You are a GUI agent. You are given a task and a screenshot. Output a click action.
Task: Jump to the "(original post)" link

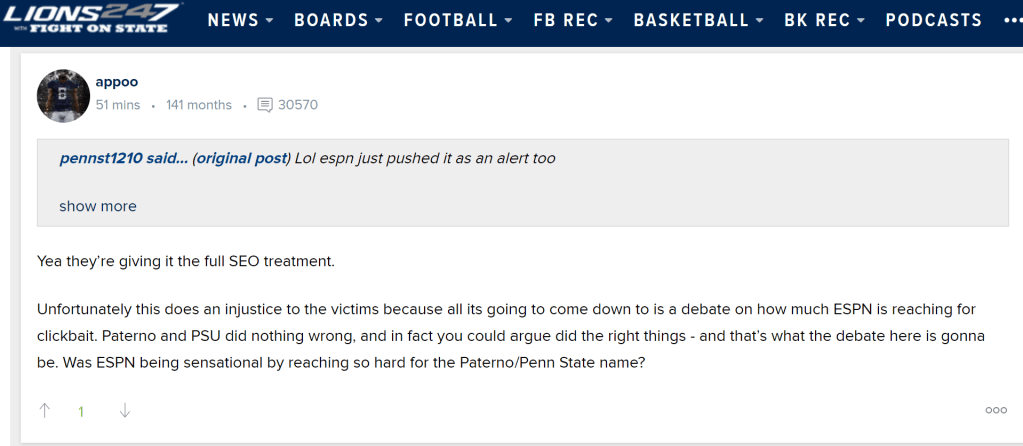coord(241,158)
